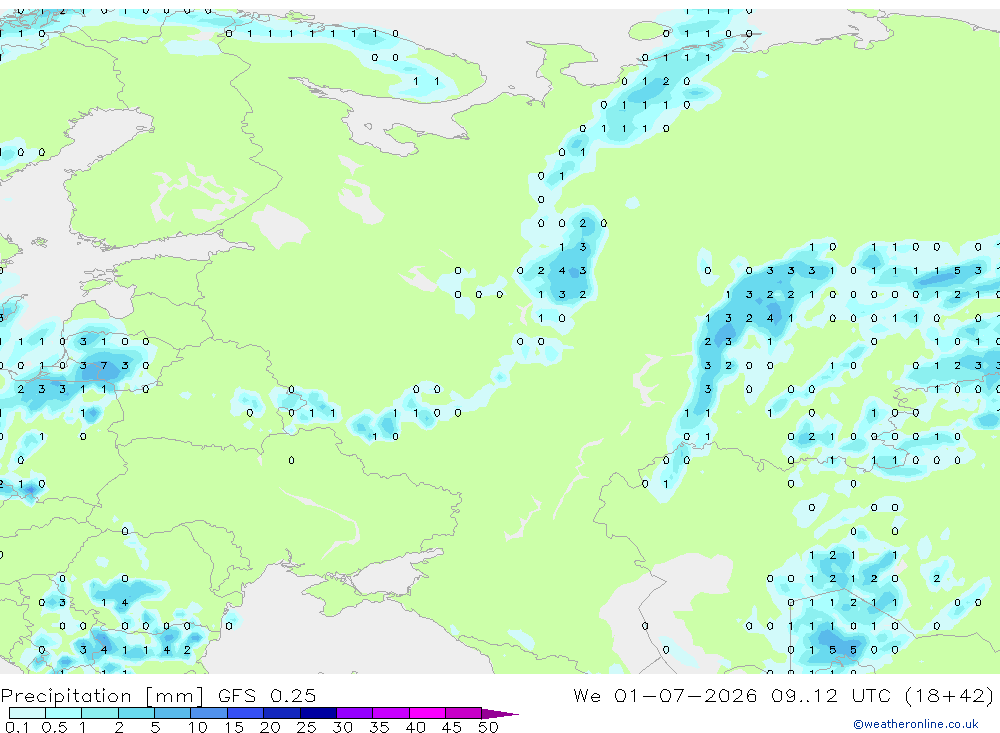Click the "Precipitation [mm]" title text

(102, 696)
